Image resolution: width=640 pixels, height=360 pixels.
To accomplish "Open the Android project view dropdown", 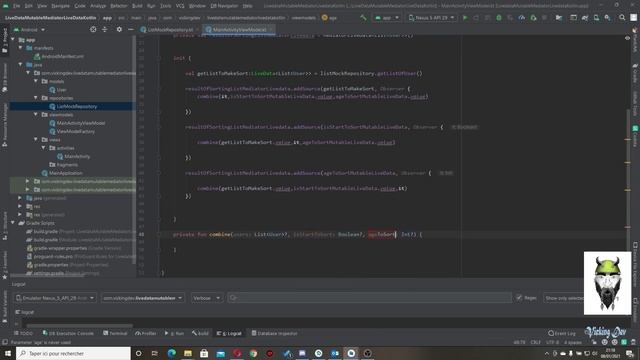I will pos(29,30).
